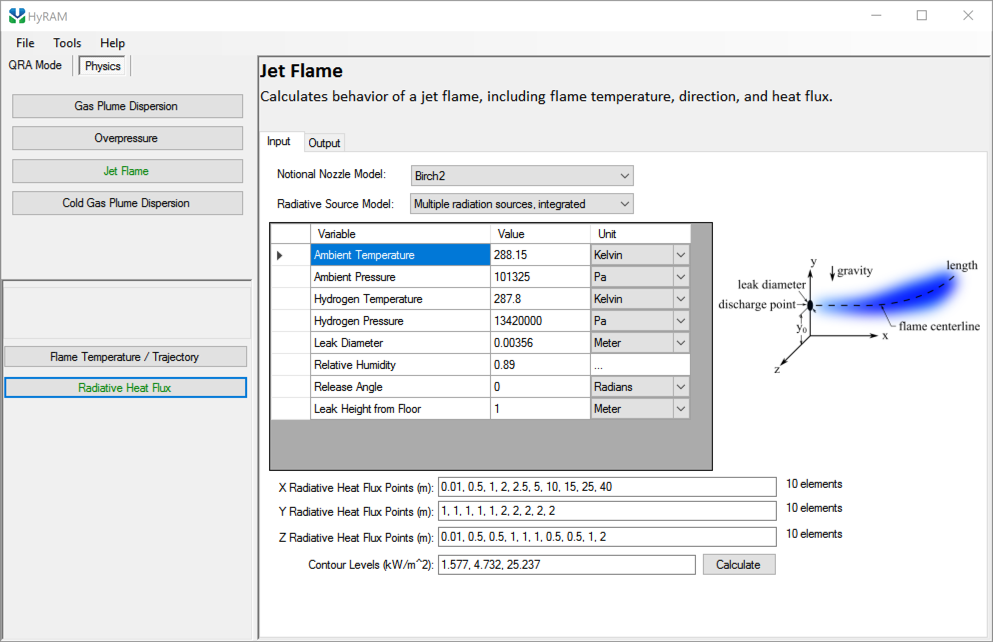Open Leak Height from Floor unit dropdown

[681, 409]
